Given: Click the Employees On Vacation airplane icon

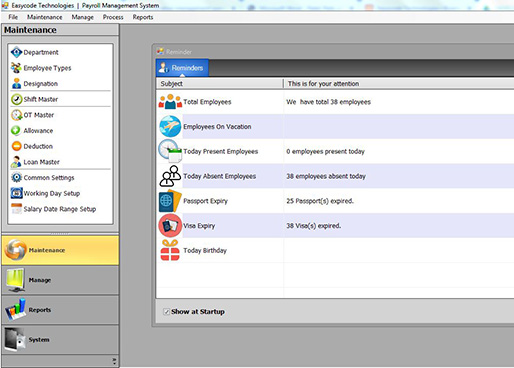Looking at the screenshot, I should (170, 126).
